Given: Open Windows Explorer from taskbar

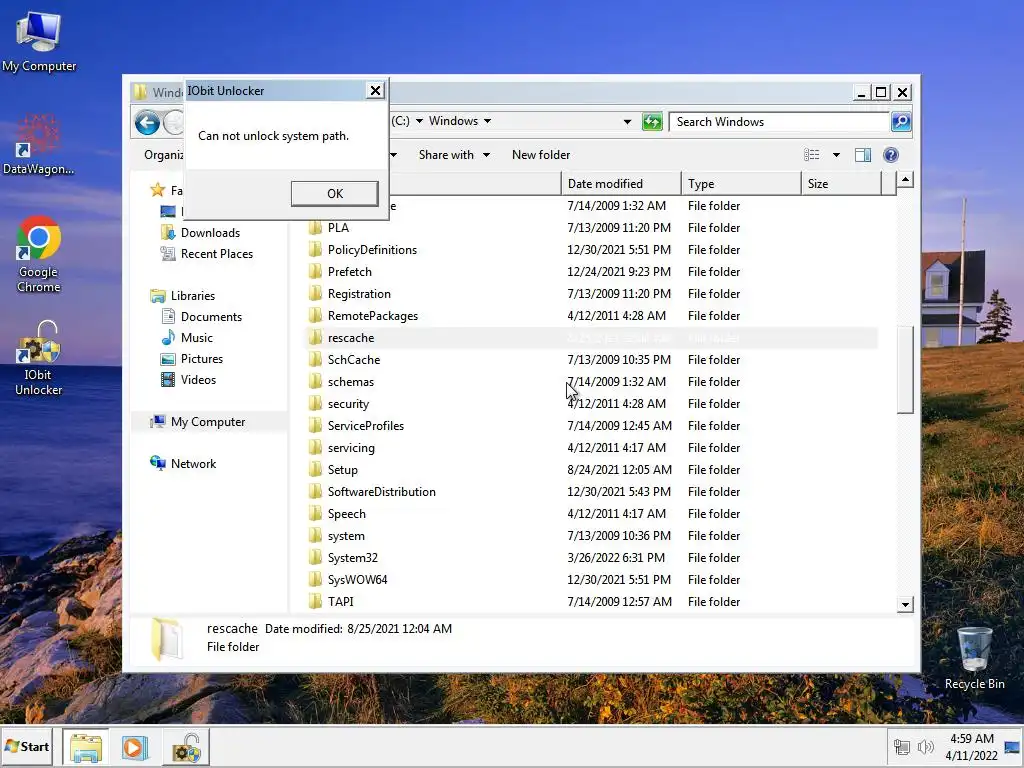Looking at the screenshot, I should click(x=86, y=747).
